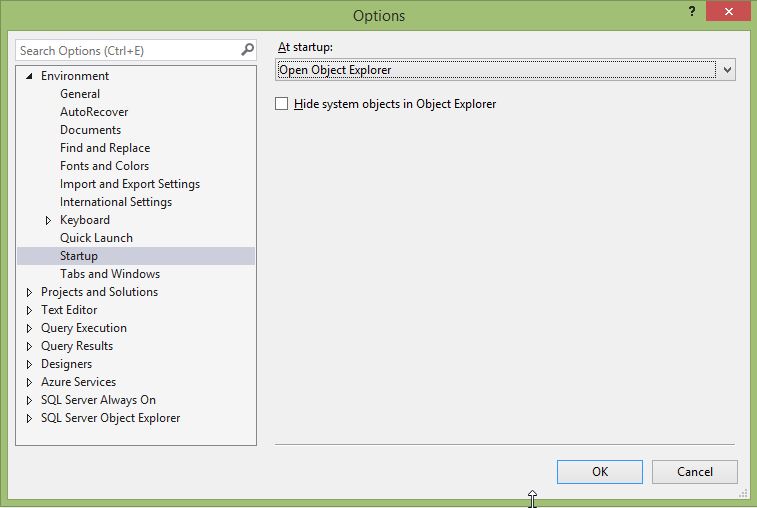Image resolution: width=757 pixels, height=508 pixels.
Task: Open the Documents options page
Action: coord(90,130)
